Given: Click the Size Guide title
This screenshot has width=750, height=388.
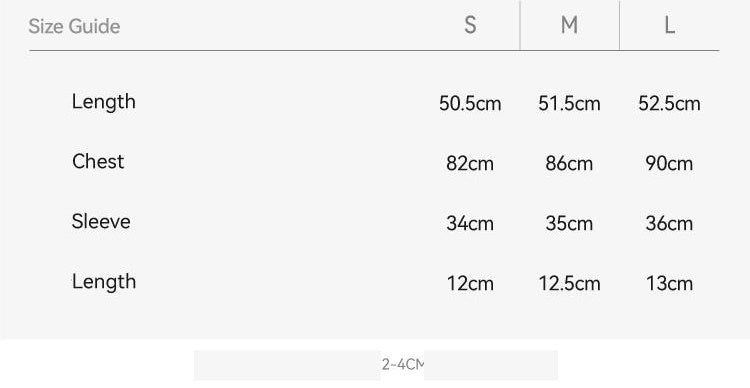Looking at the screenshot, I should (x=74, y=26).
